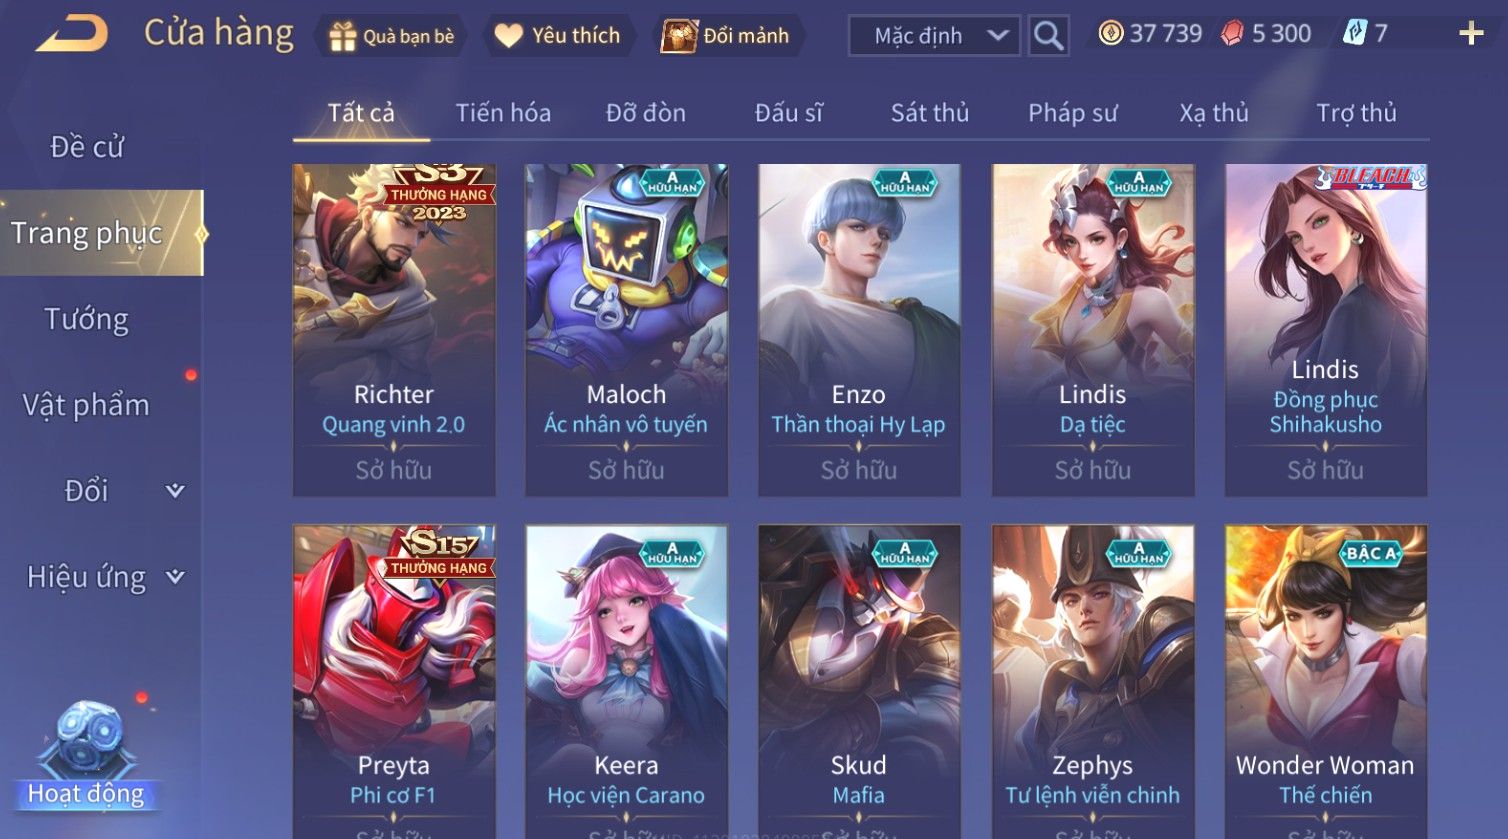Open Đổi mảnh chest exchange
The image size is (1508, 839).
tap(728, 36)
